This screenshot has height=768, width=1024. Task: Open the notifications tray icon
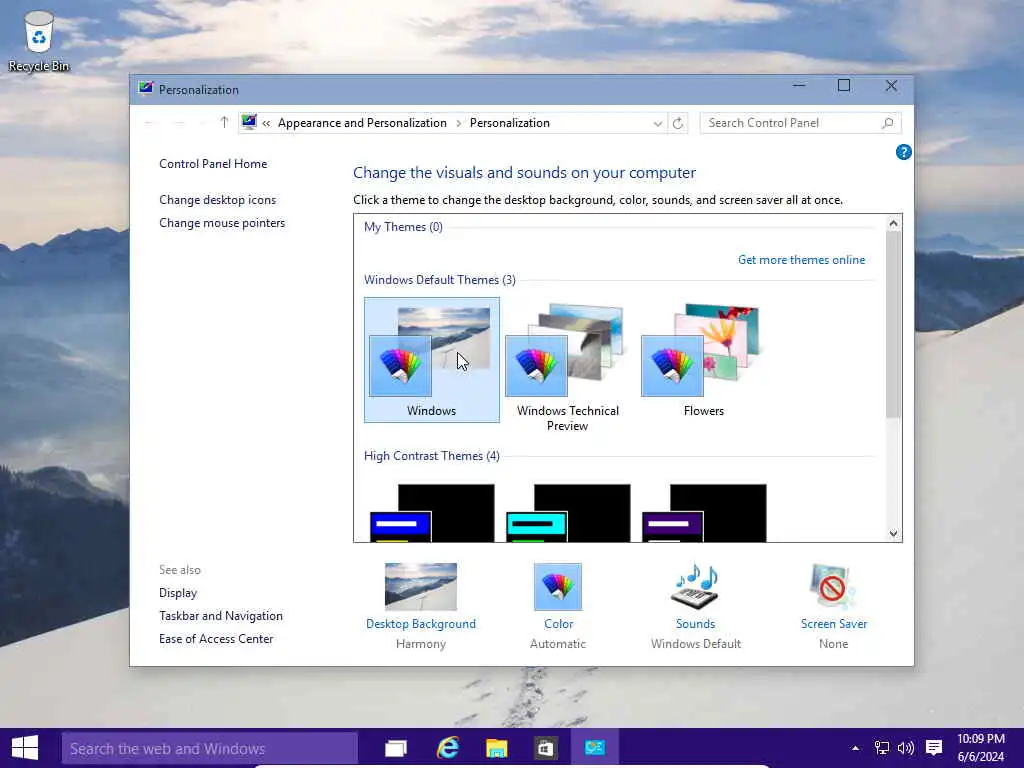click(x=934, y=748)
